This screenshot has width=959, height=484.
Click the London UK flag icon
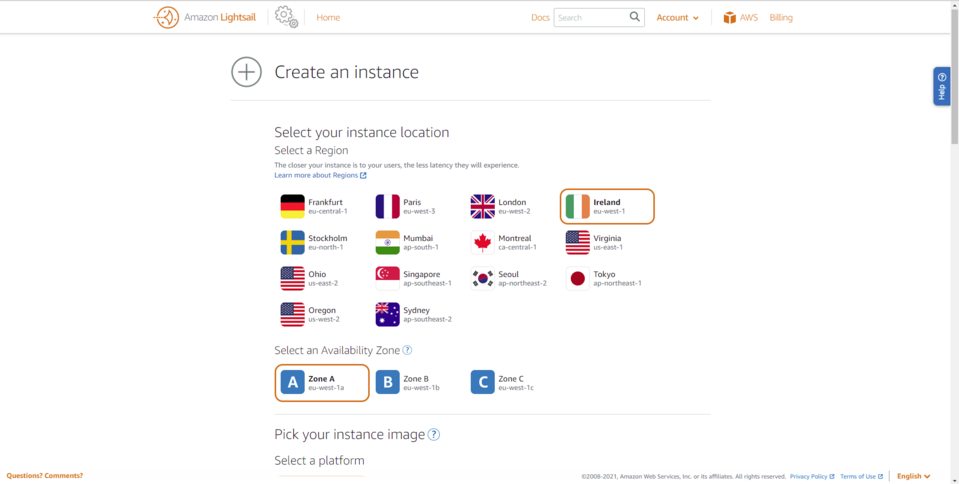[483, 207]
